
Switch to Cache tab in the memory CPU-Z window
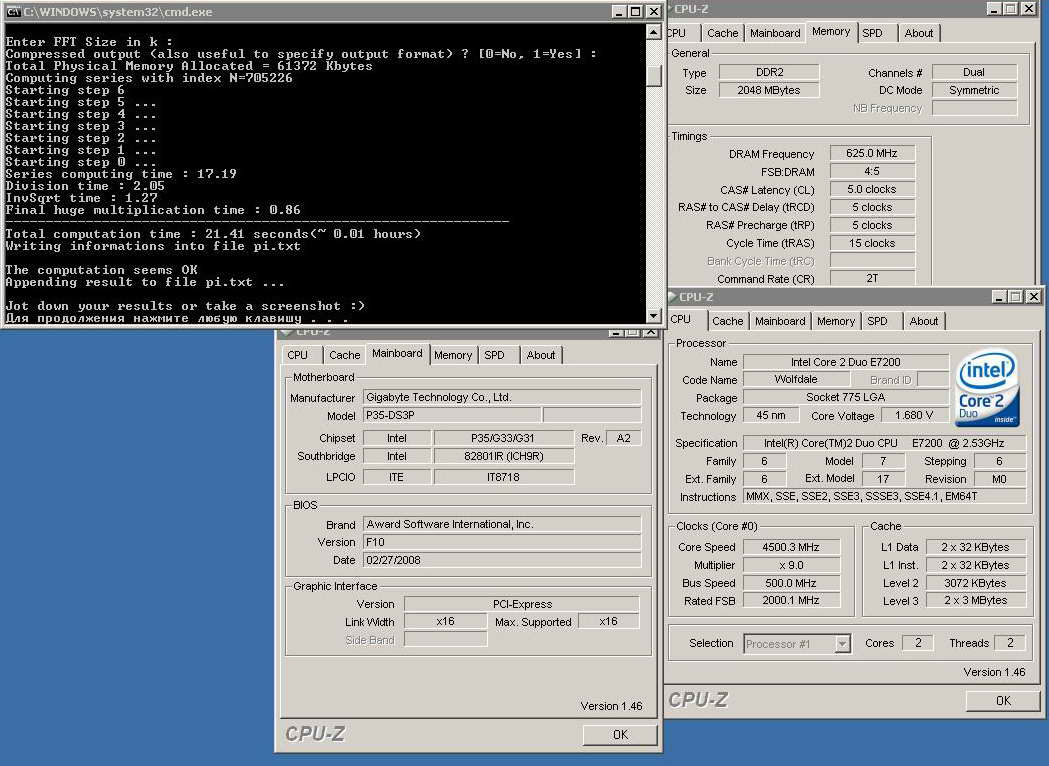click(723, 33)
